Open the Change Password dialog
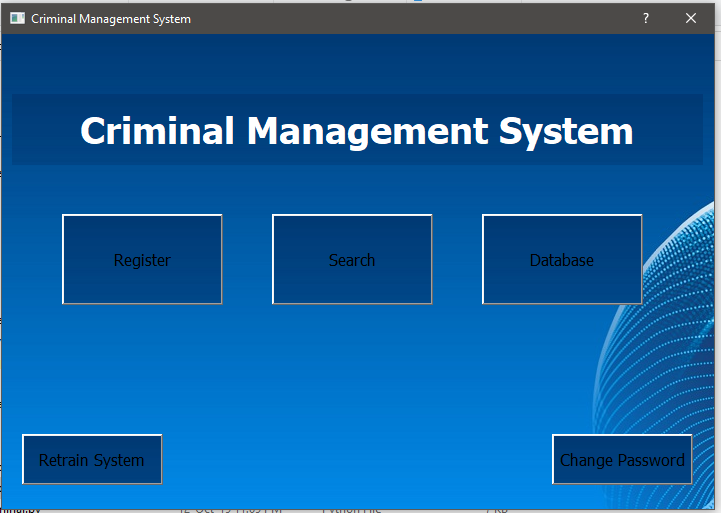Image resolution: width=721 pixels, height=513 pixels. click(622, 459)
